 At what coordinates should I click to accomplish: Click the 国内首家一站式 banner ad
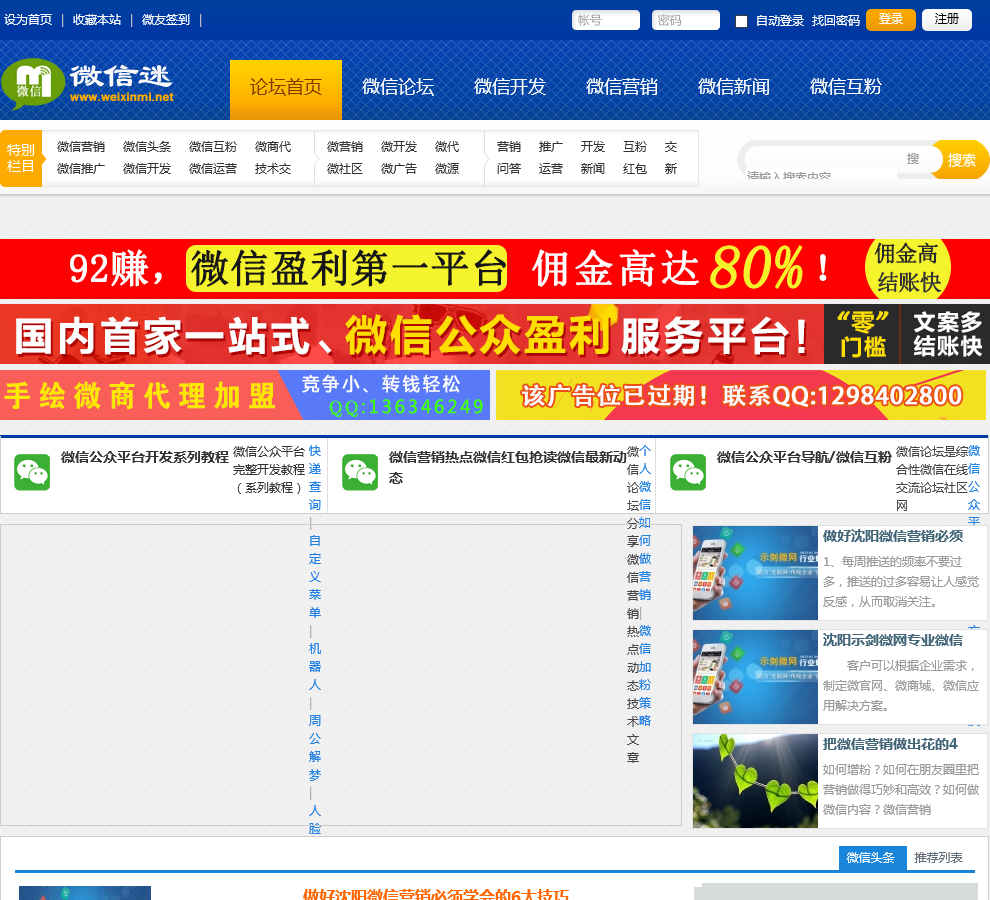click(x=495, y=334)
